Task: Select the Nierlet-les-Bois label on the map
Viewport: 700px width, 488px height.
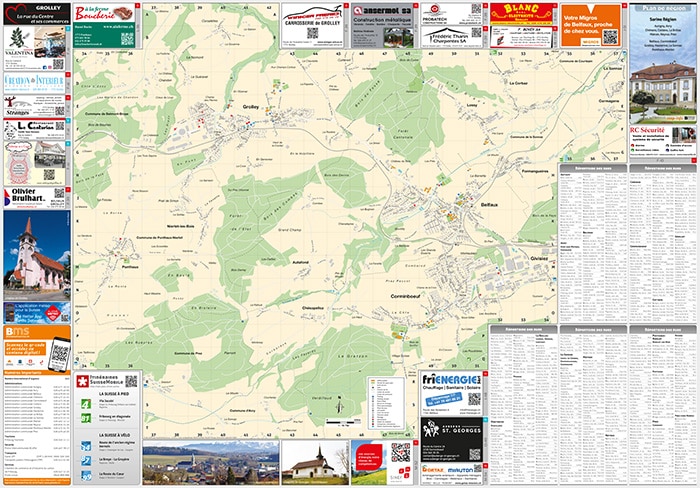Action: click(x=181, y=226)
